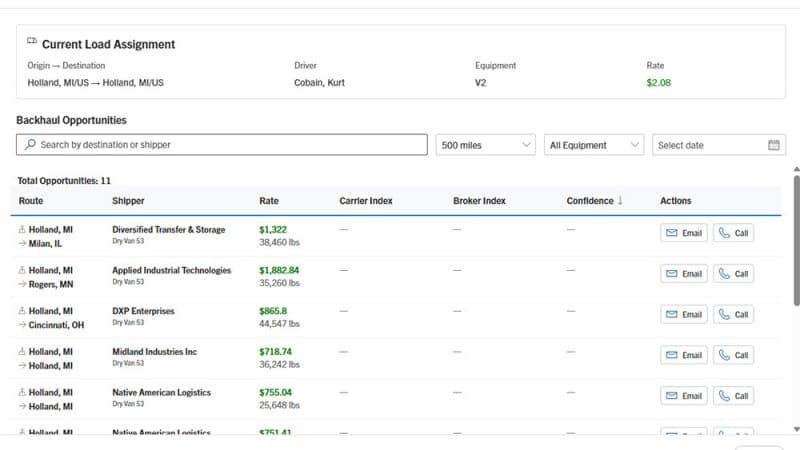The width and height of the screenshot is (800, 450).
Task: Email Diversified Transfer & Storage shipper
Action: click(684, 233)
